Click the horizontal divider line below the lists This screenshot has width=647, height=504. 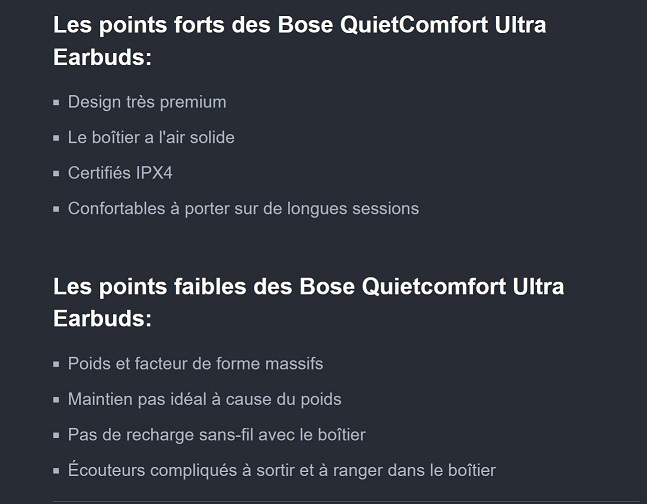pyautogui.click(x=345, y=501)
